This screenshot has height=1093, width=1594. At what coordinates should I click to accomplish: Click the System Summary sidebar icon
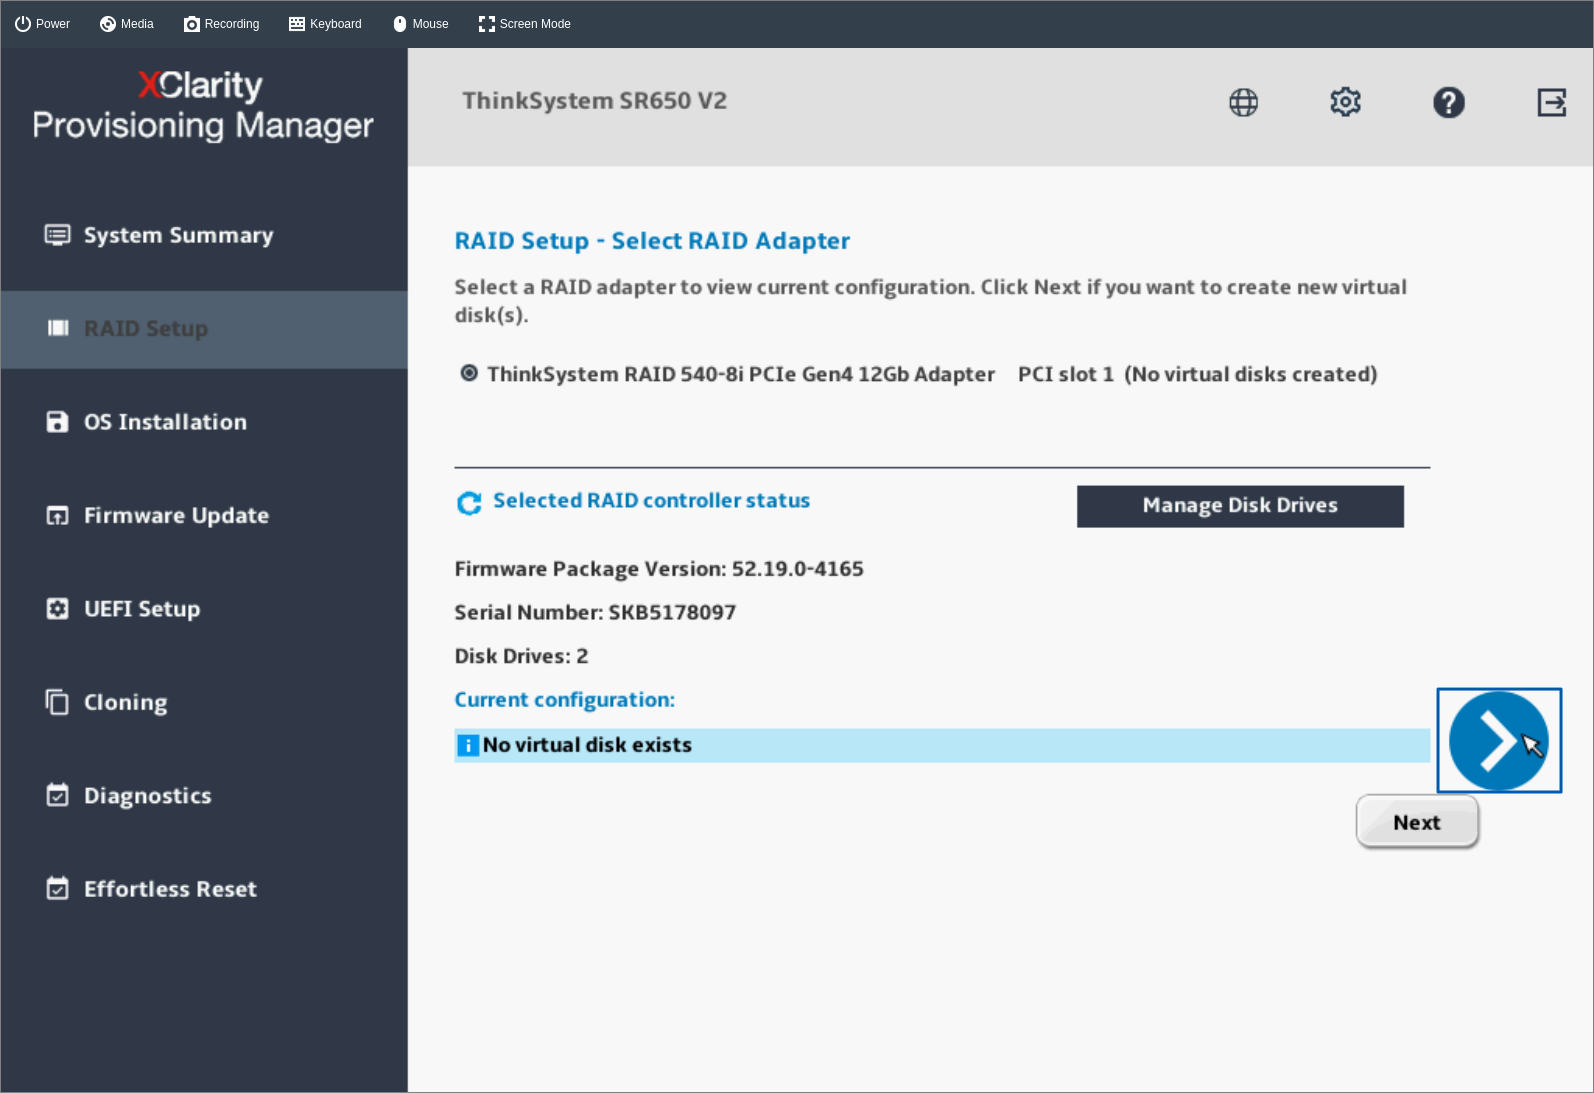57,235
